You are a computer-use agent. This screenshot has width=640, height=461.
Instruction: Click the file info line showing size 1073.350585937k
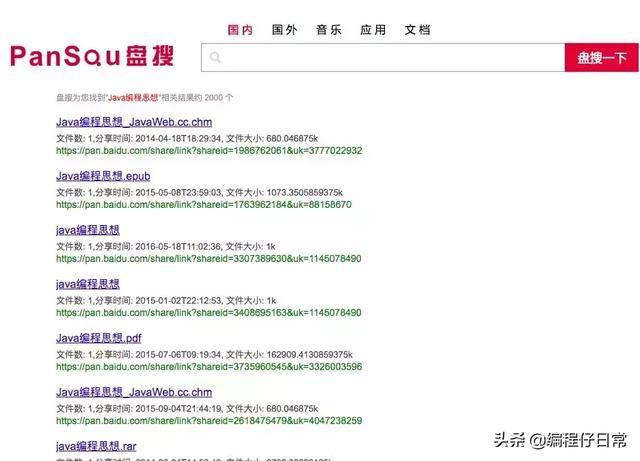tap(199, 192)
